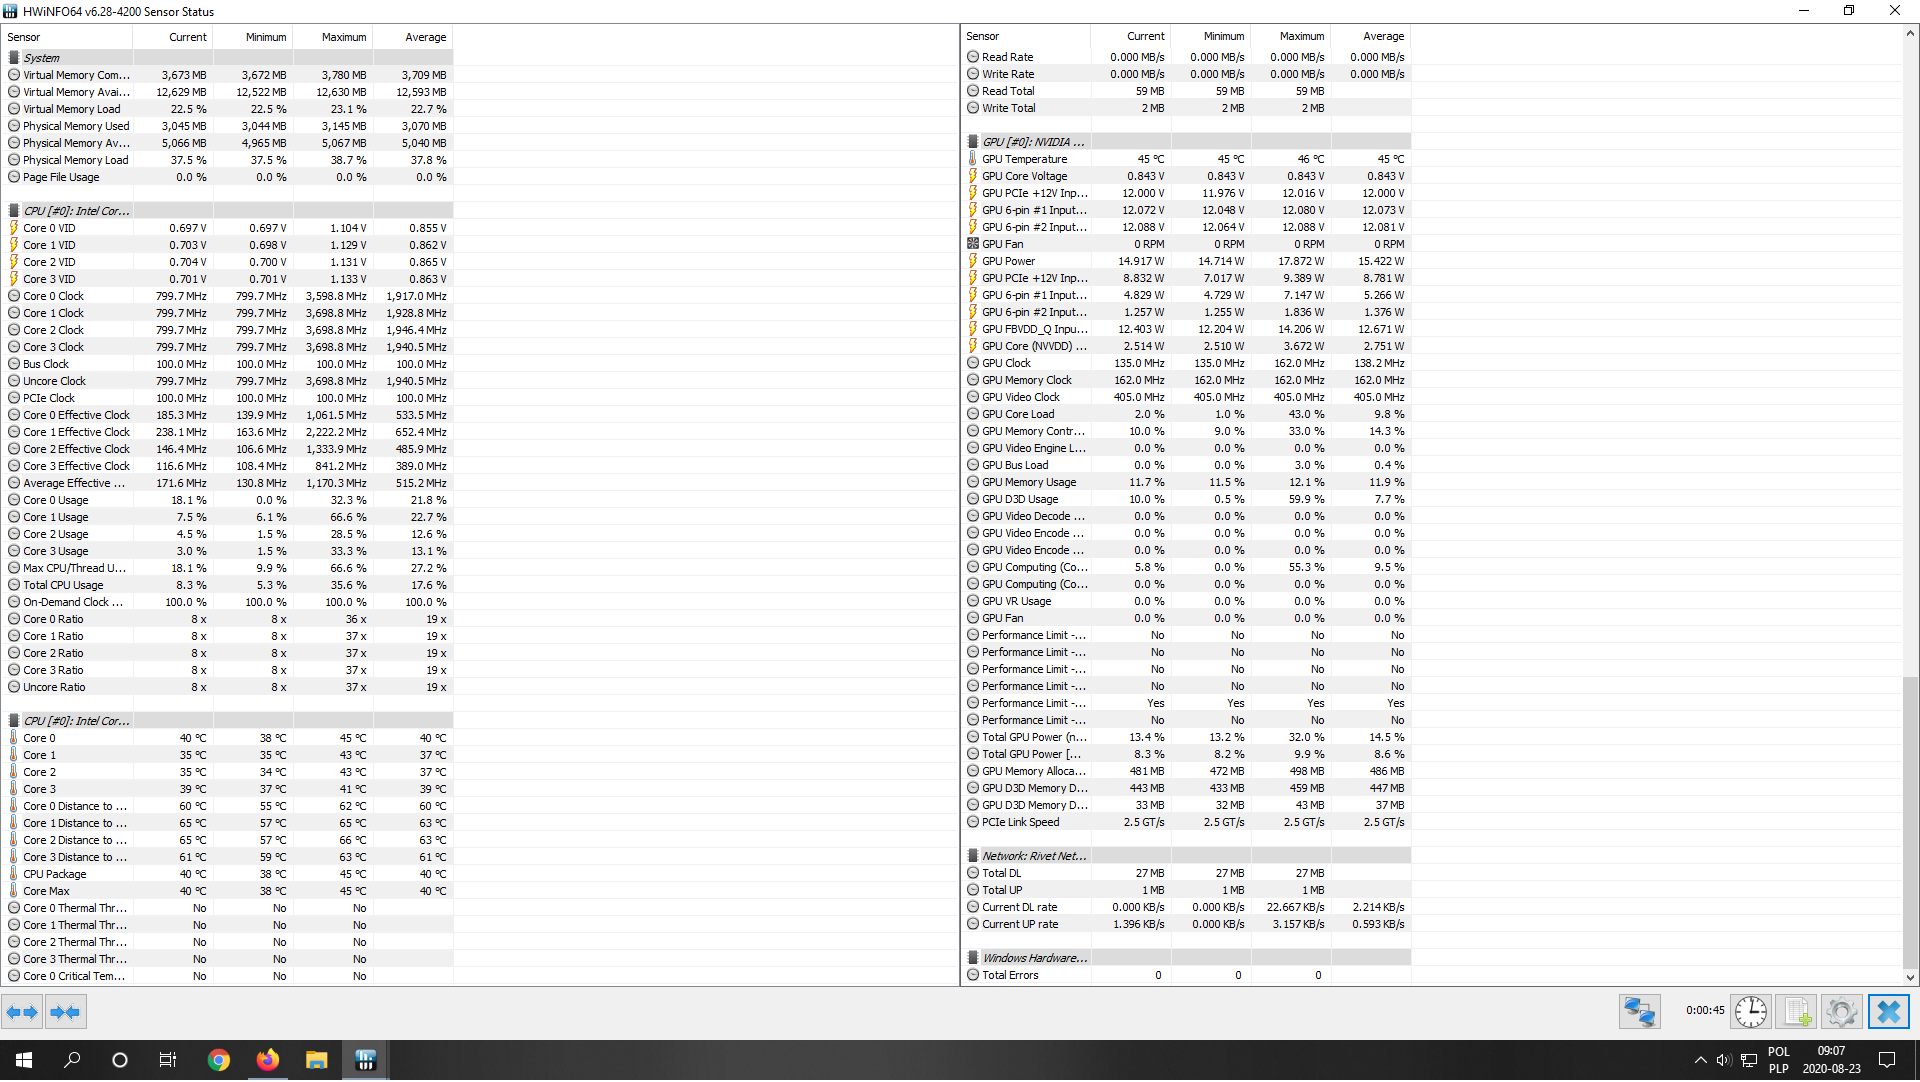This screenshot has width=1920, height=1082.
Task: Open the notification center
Action: point(1887,1061)
